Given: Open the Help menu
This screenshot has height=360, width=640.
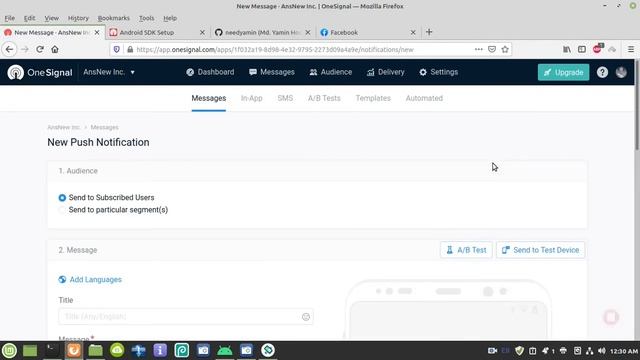Looking at the screenshot, I should pyautogui.click(x=170, y=18).
